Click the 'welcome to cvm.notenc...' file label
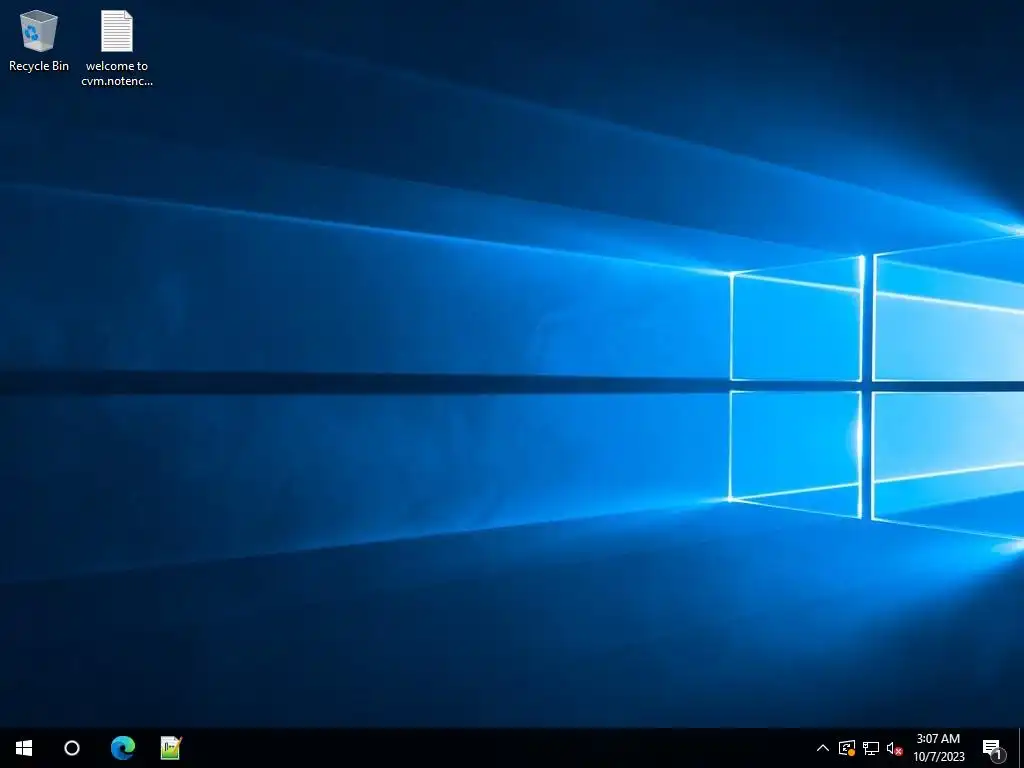Image resolution: width=1024 pixels, height=768 pixels. 117,73
